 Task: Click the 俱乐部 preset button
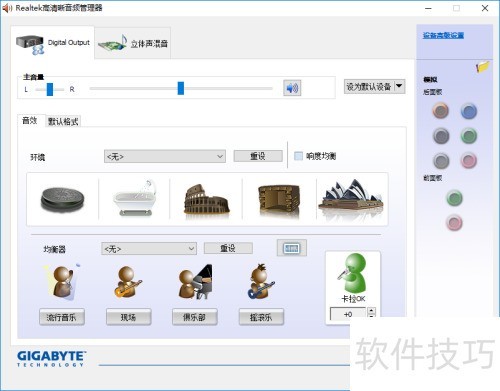click(195, 317)
